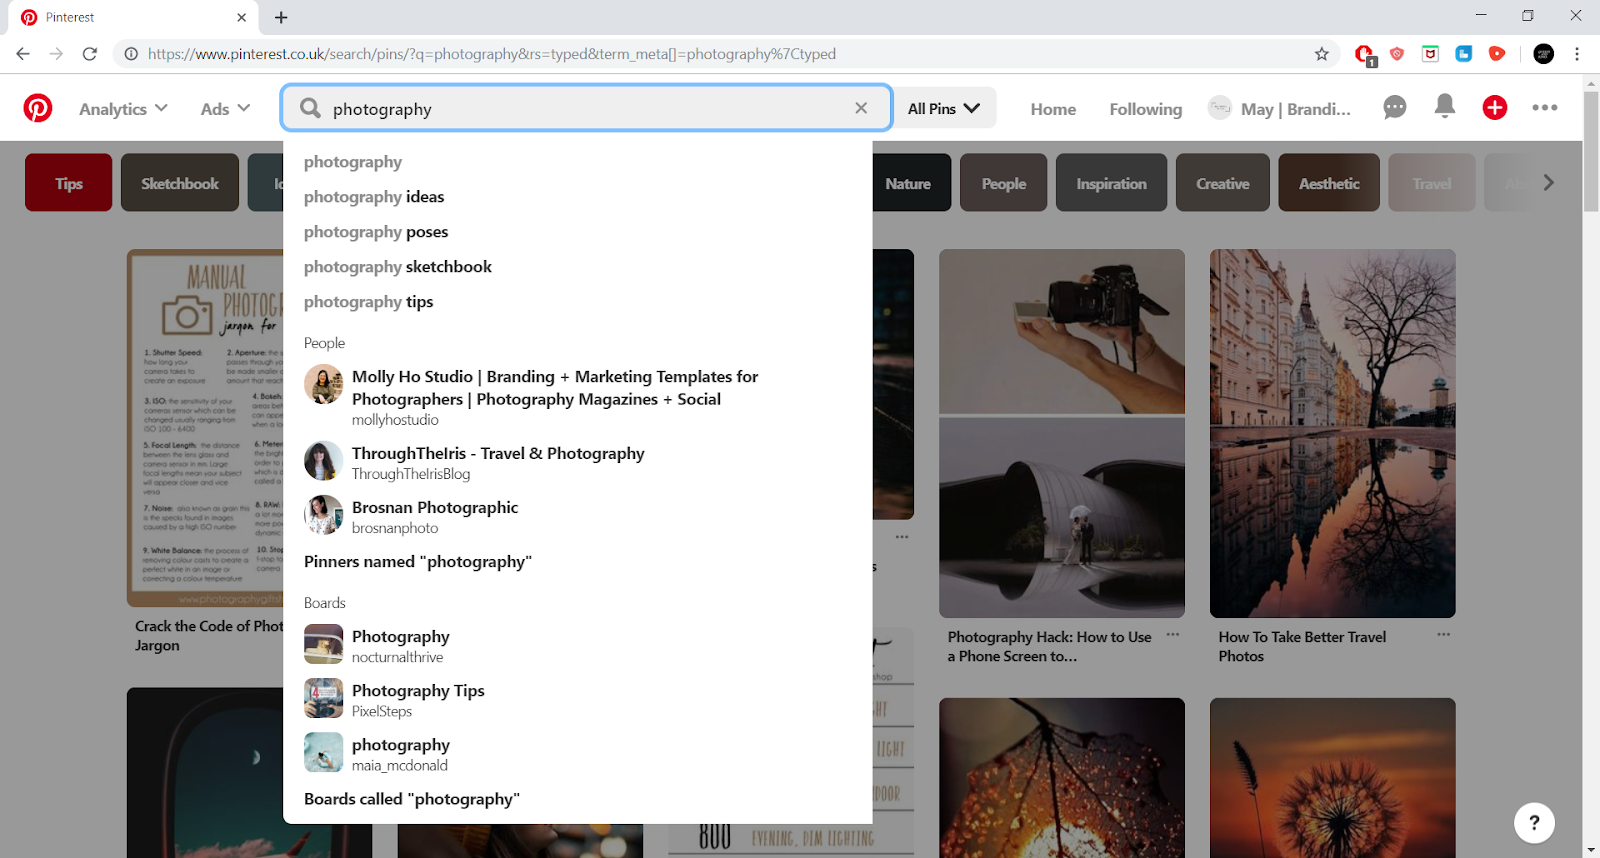
Task: Open the Following feed
Action: point(1145,109)
